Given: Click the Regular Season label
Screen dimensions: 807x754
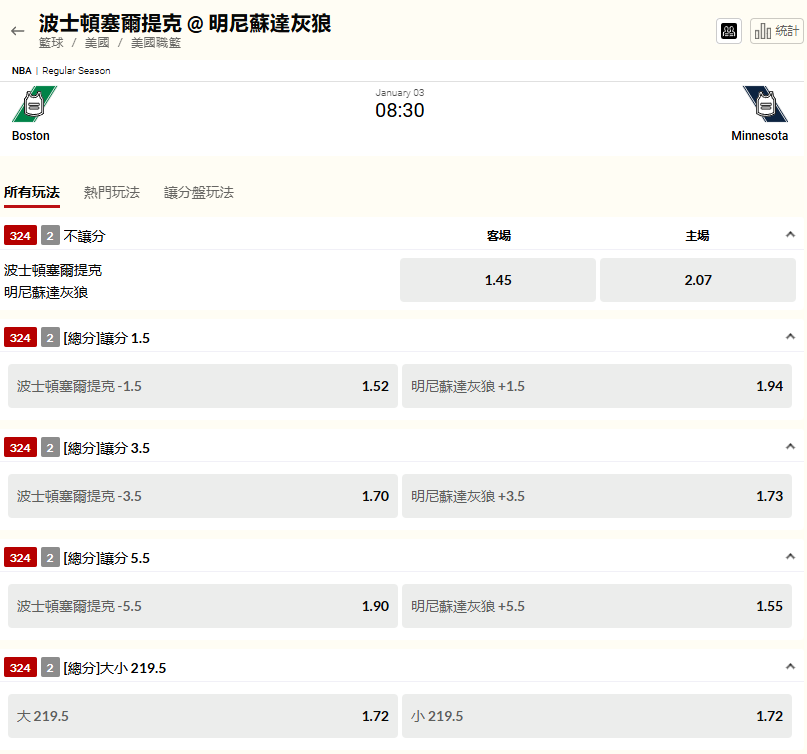Looking at the screenshot, I should [76, 71].
